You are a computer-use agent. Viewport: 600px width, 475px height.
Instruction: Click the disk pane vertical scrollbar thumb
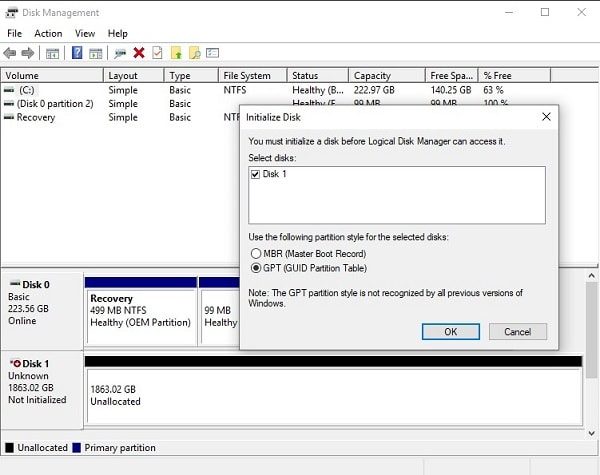point(592,330)
